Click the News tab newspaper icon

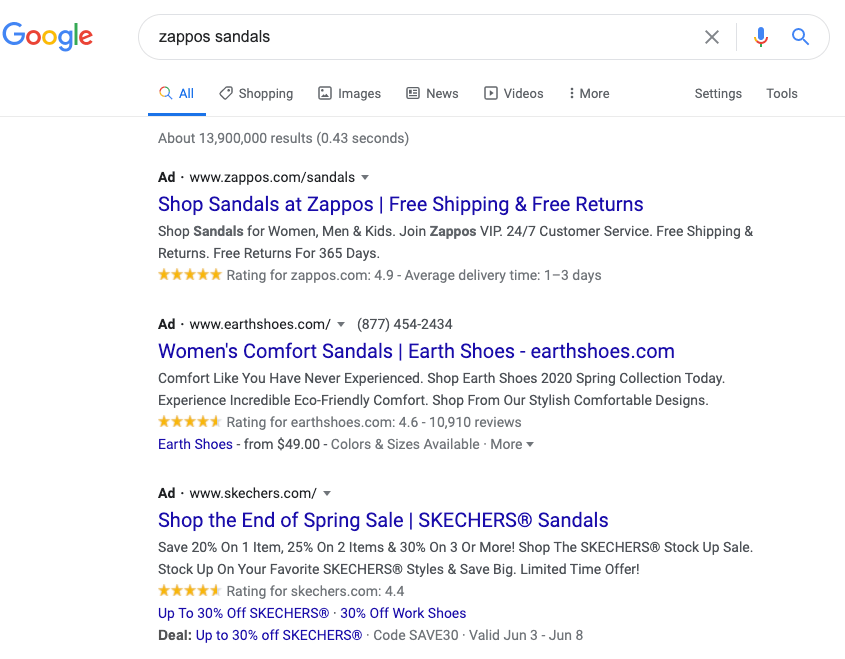click(x=413, y=92)
